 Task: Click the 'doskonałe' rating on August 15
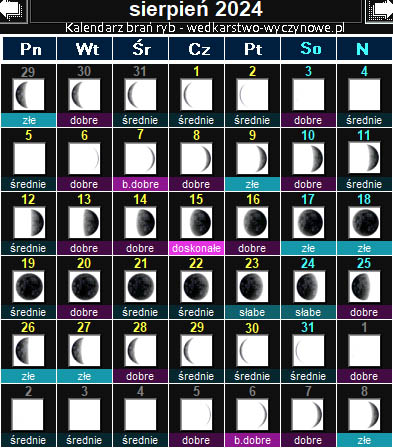(x=196, y=248)
